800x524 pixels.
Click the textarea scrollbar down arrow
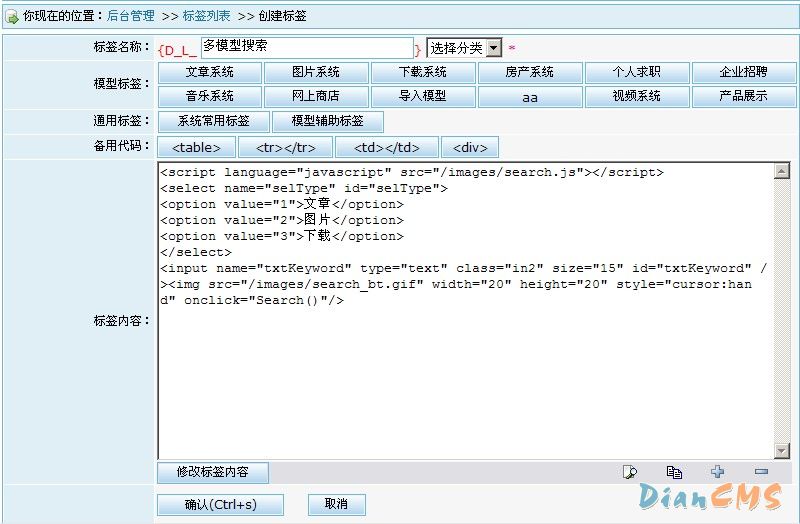click(x=782, y=451)
